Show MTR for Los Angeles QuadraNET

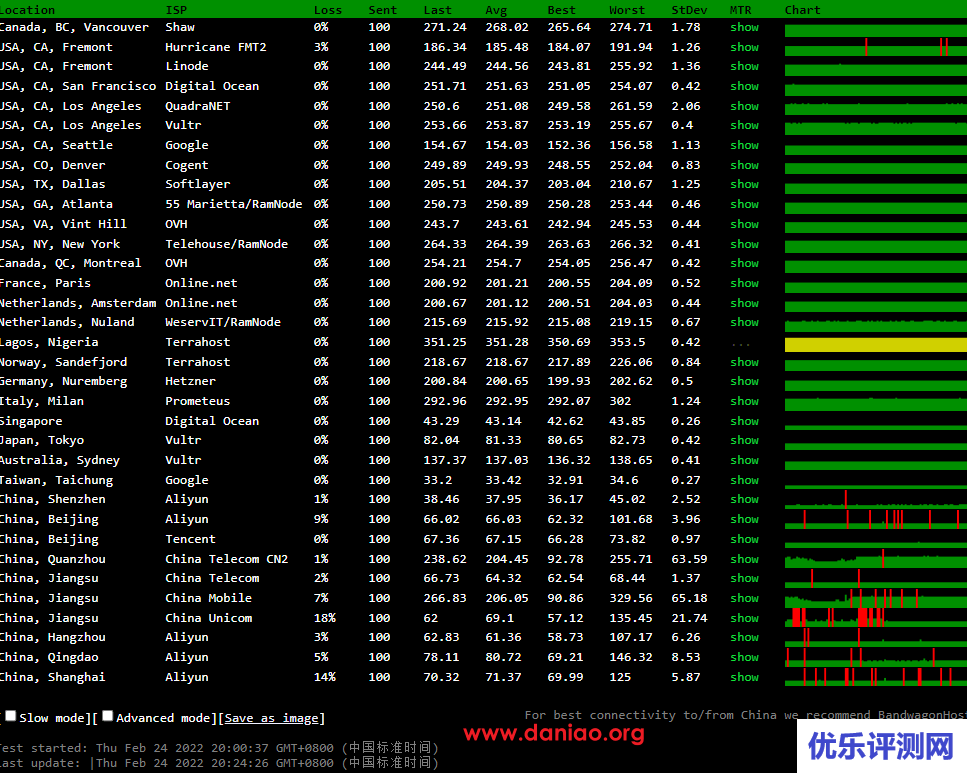pyautogui.click(x=744, y=106)
